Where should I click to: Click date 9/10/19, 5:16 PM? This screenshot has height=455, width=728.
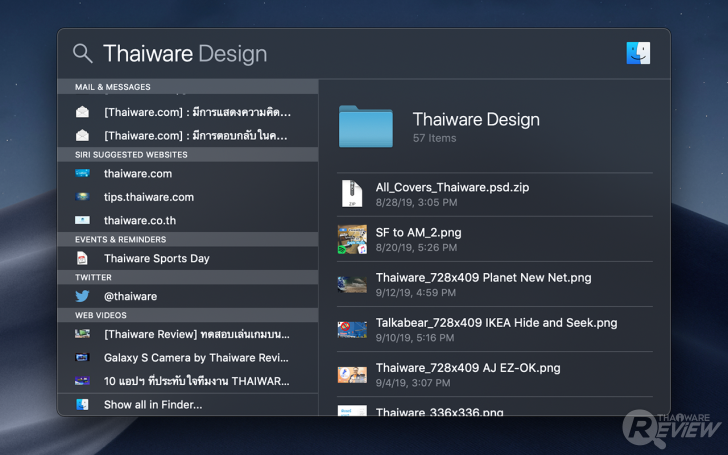tap(415, 338)
